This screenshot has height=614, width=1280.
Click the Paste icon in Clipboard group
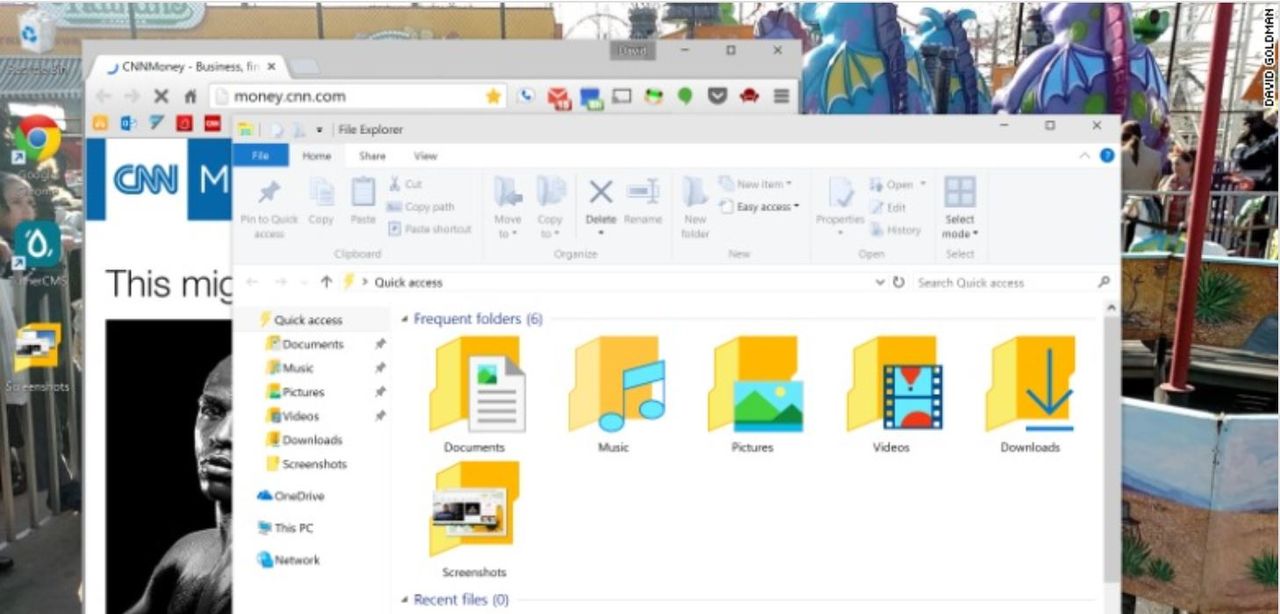coord(363,194)
